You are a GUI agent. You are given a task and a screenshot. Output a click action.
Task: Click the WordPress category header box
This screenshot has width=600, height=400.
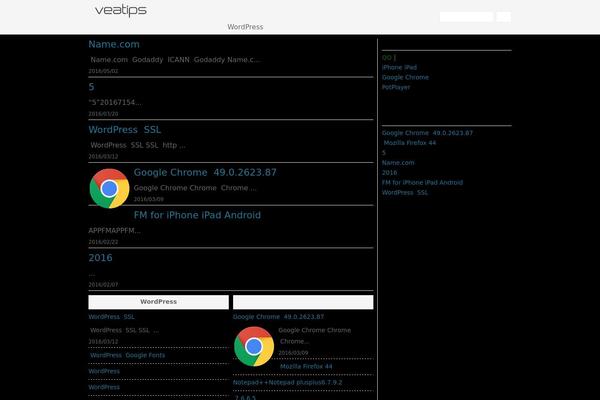point(158,302)
